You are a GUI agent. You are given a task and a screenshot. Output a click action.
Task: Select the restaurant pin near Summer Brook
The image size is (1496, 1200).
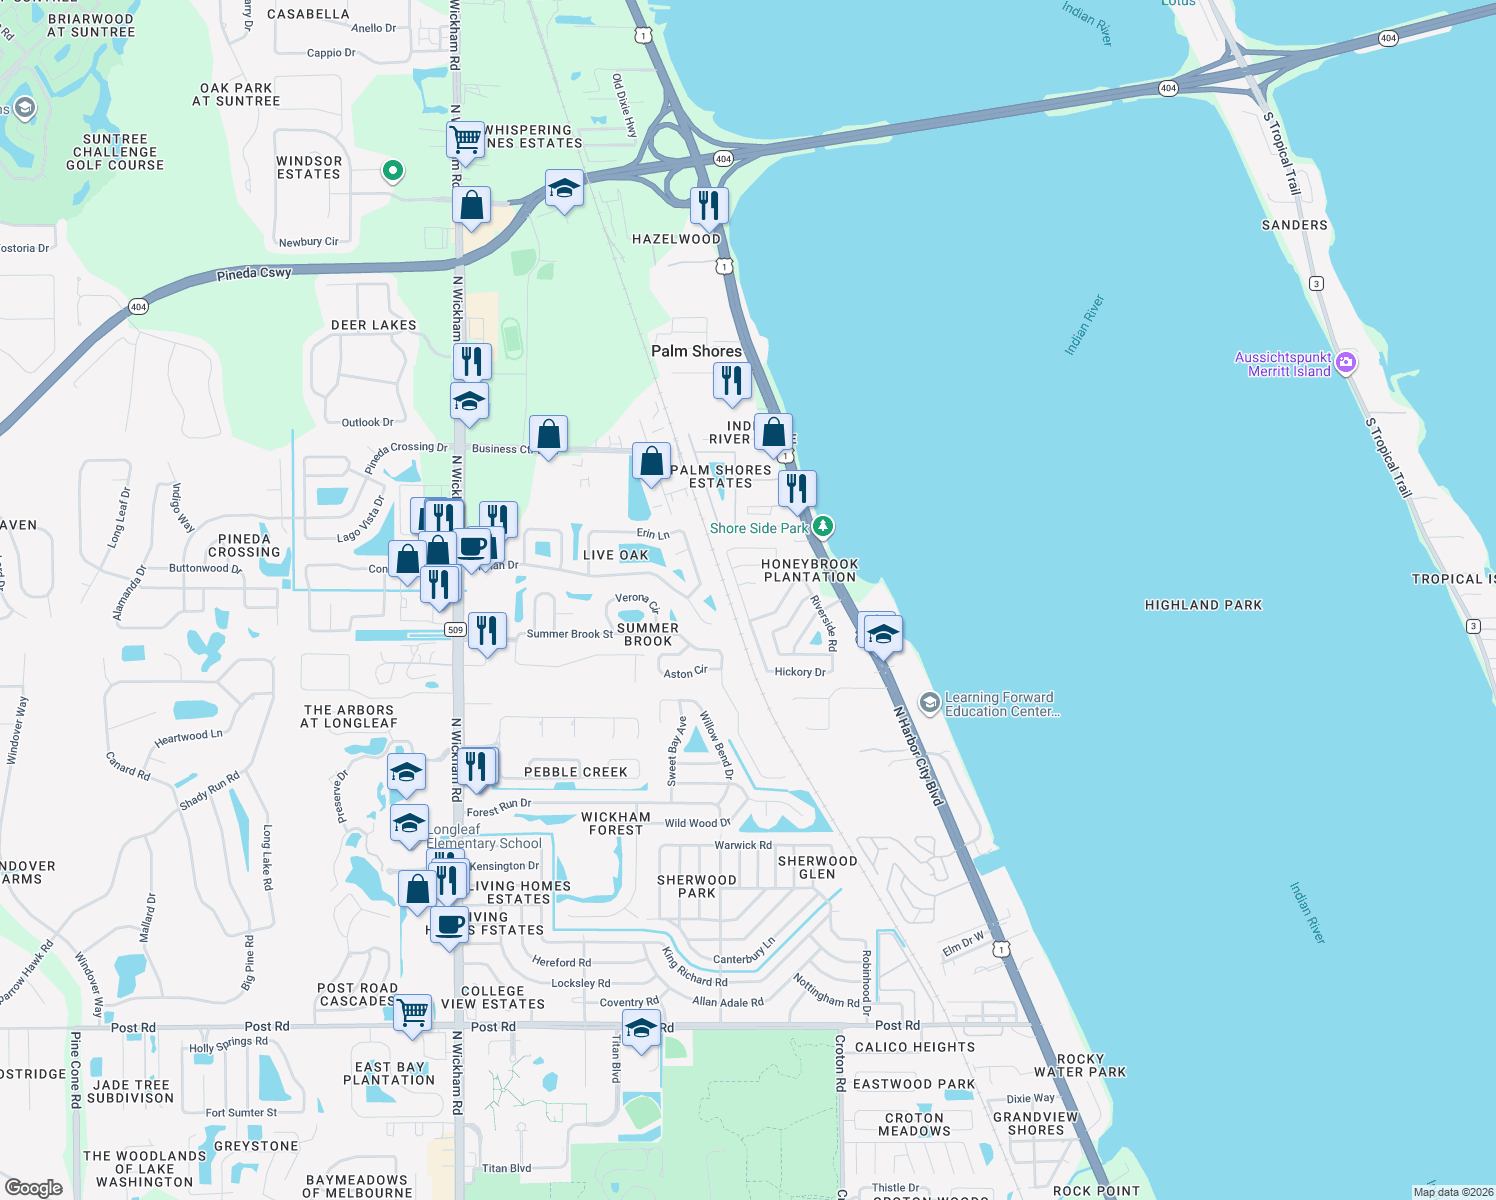pos(487,630)
